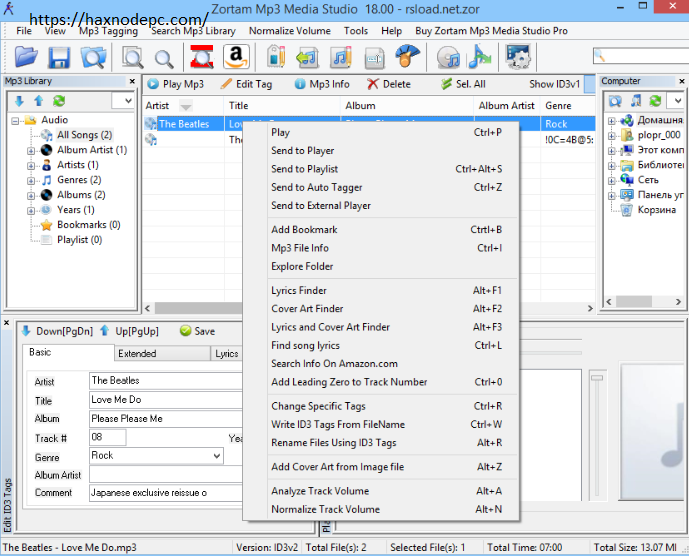Collapse the Audio tree node

[15, 120]
